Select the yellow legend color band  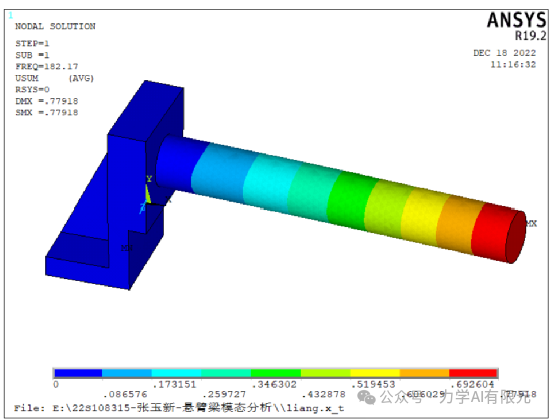coord(375,373)
